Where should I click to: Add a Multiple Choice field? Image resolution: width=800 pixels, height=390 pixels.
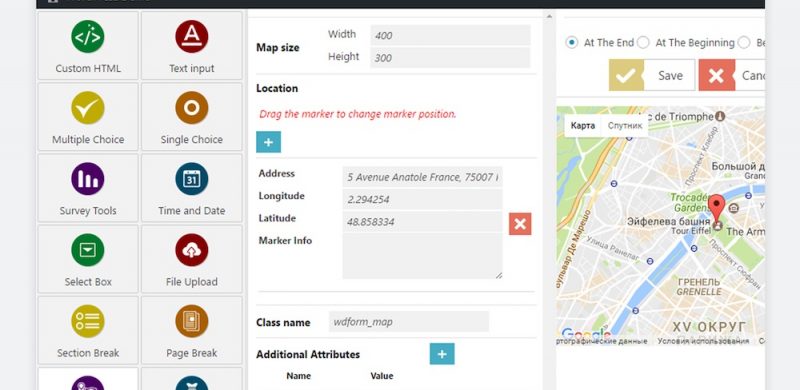(x=88, y=117)
